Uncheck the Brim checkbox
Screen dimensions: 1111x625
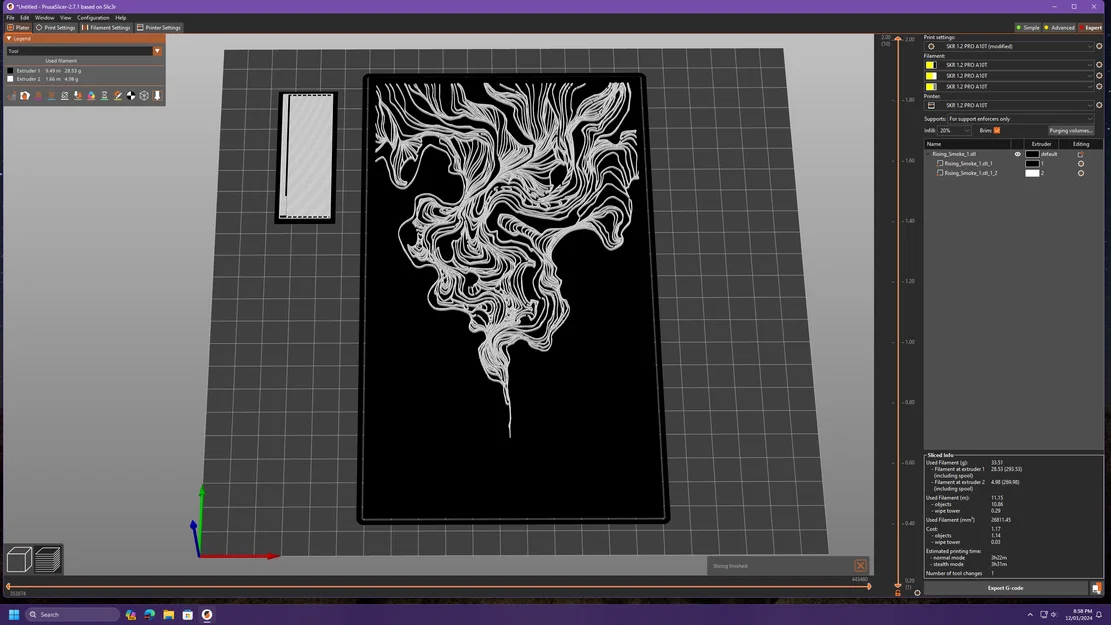[x=997, y=130]
